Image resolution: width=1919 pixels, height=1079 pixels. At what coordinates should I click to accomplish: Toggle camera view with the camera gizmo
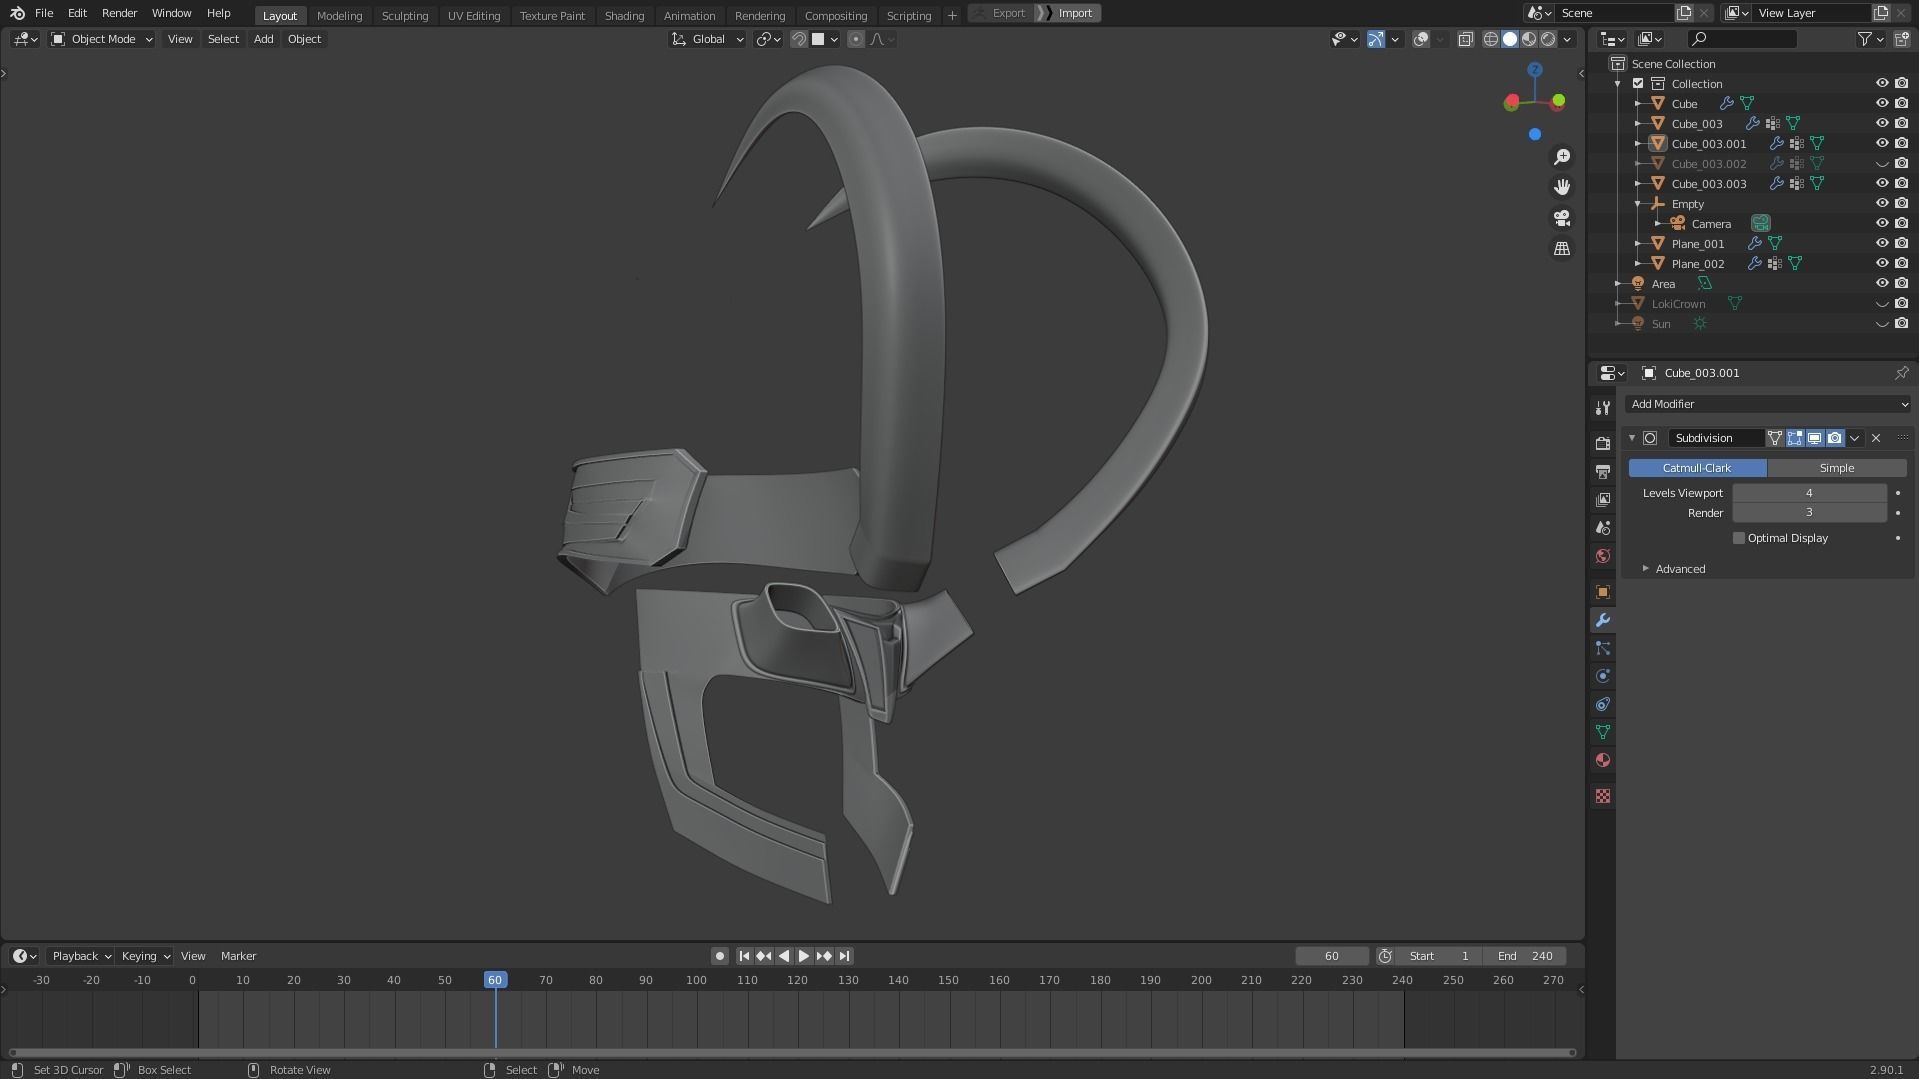tap(1562, 218)
